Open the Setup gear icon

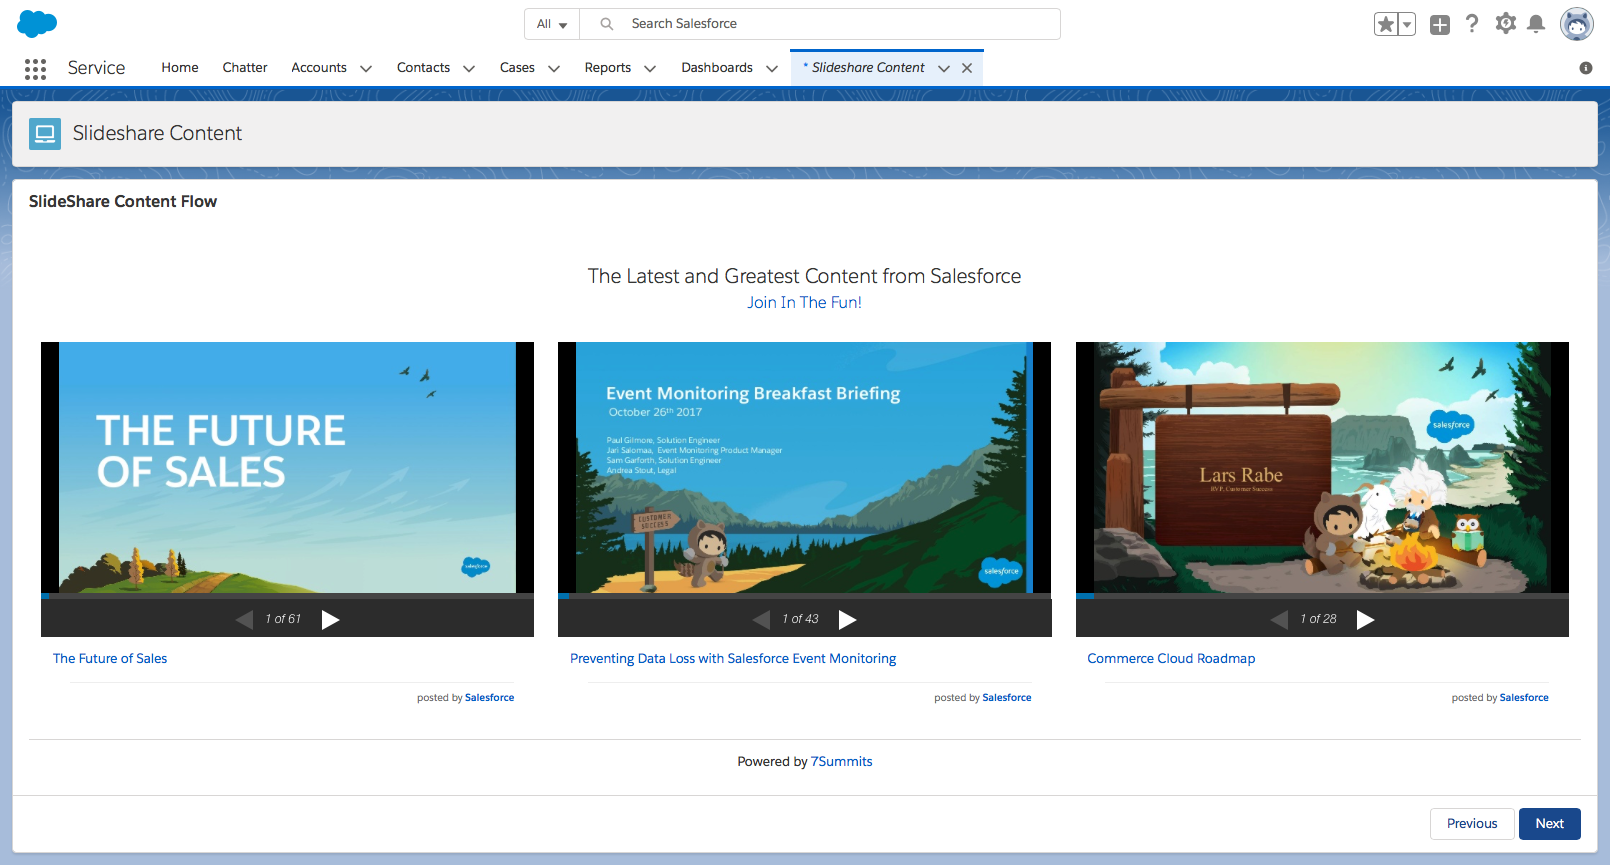click(1505, 23)
